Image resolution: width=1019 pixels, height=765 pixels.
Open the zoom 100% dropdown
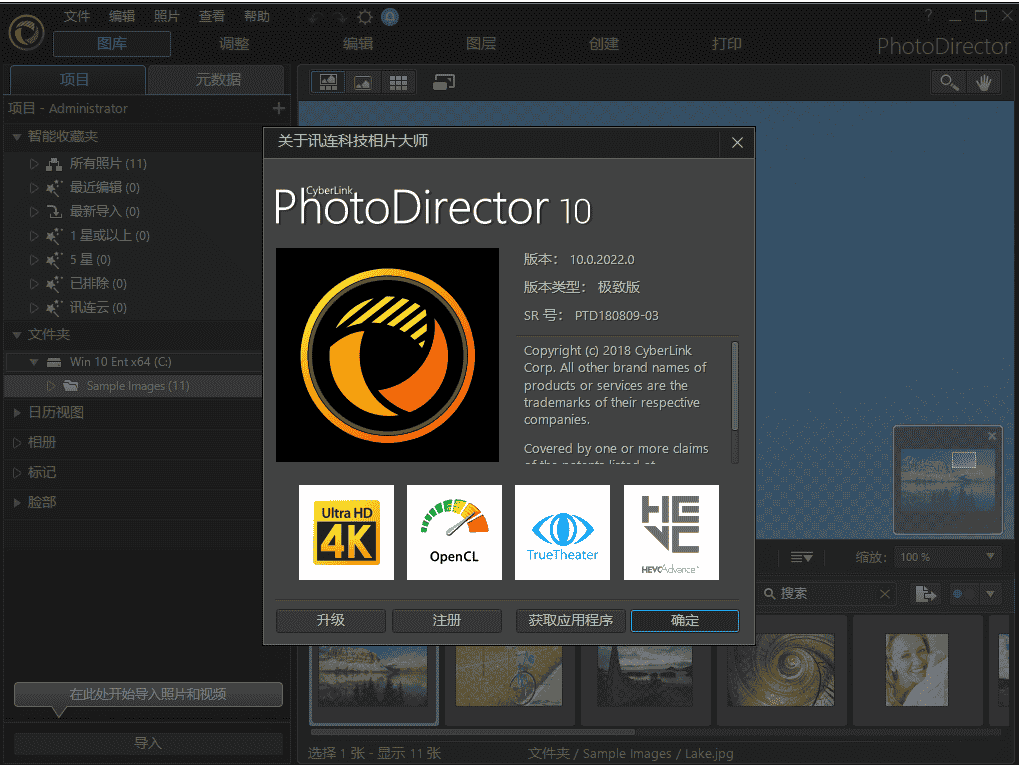coord(946,557)
